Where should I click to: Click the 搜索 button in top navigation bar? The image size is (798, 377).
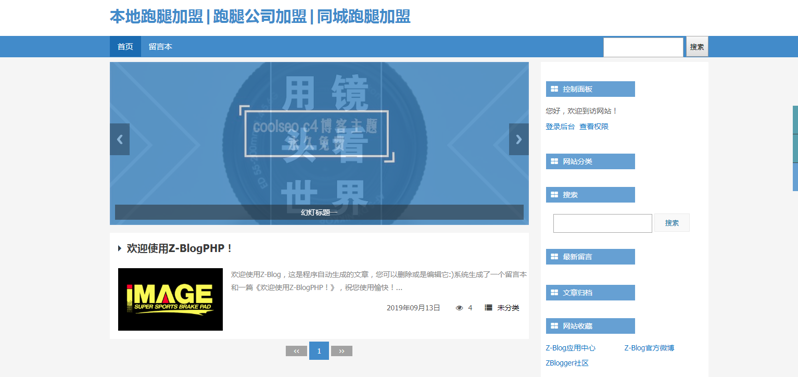(x=697, y=47)
